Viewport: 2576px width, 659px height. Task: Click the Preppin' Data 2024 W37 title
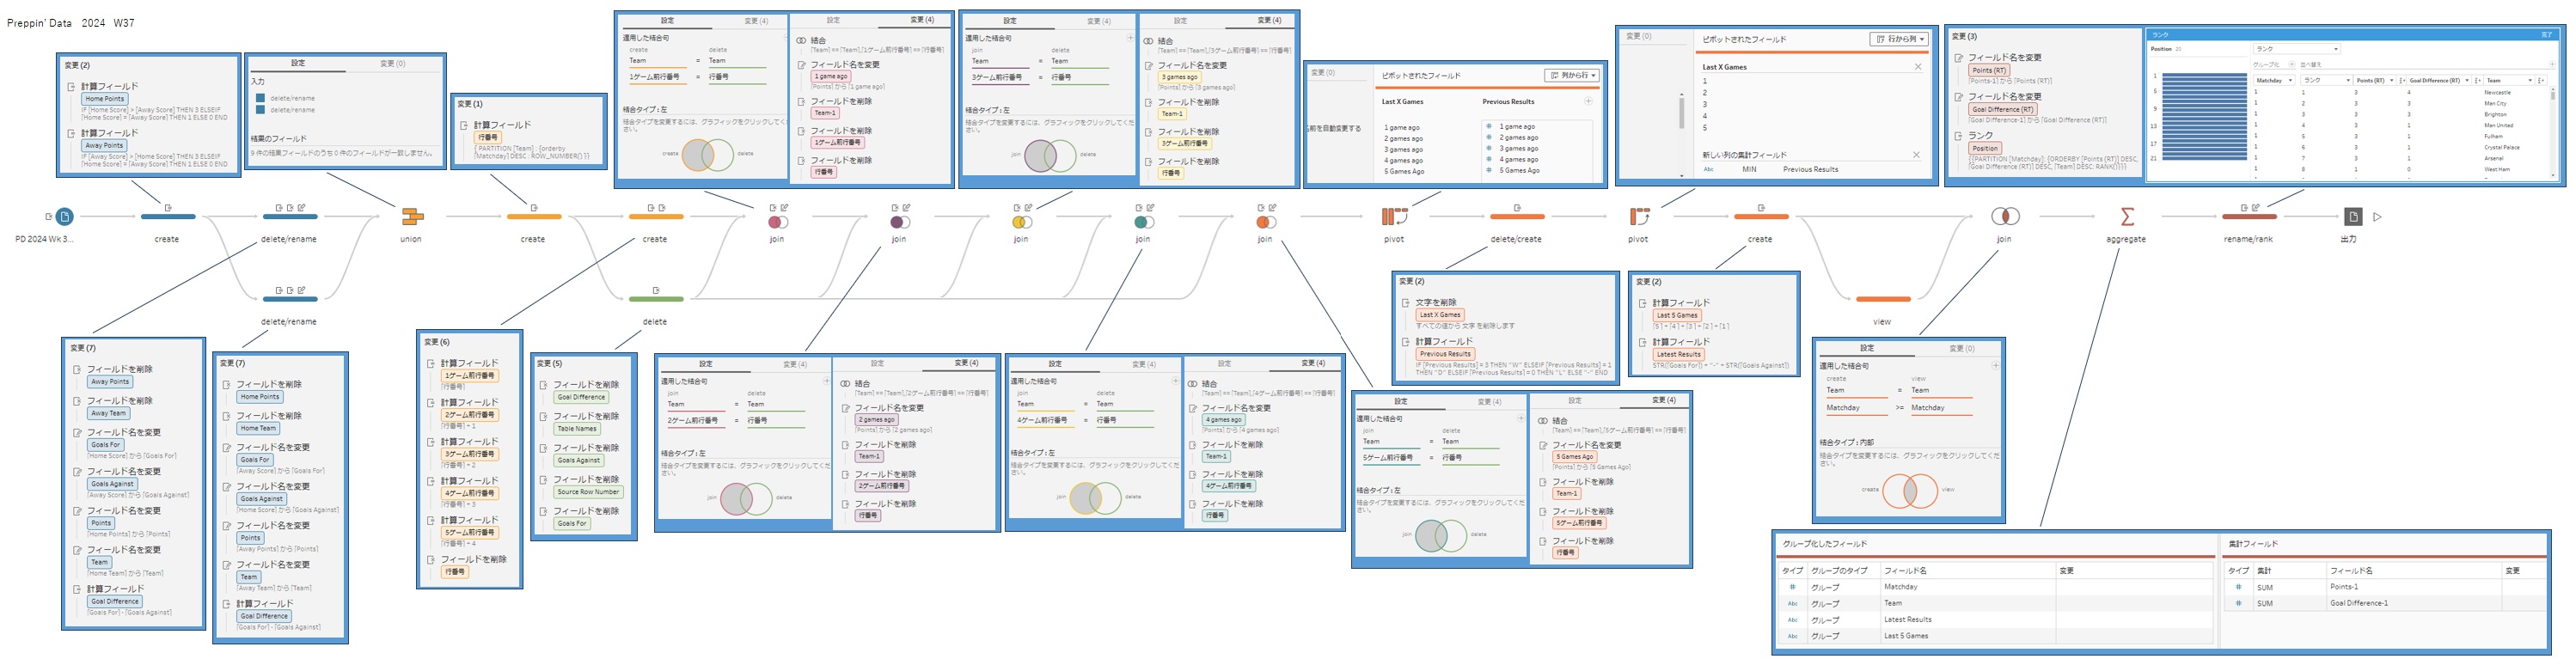(x=70, y=22)
